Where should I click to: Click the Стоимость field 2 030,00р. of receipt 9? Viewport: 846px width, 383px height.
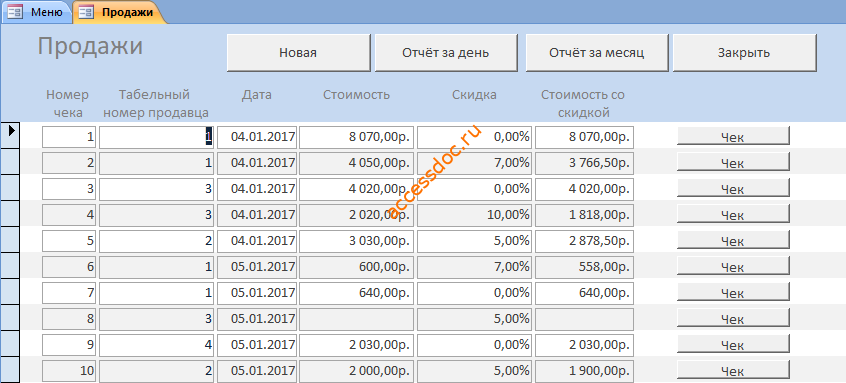(357, 345)
